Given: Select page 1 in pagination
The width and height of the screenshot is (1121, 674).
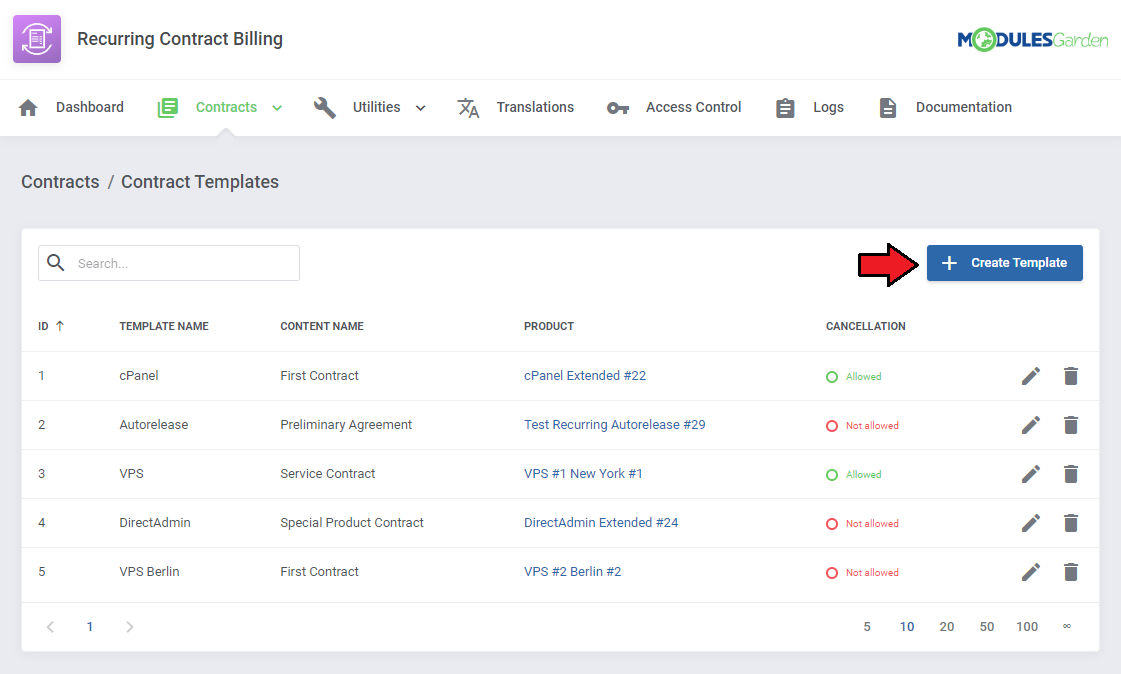Looking at the screenshot, I should pyautogui.click(x=89, y=627).
